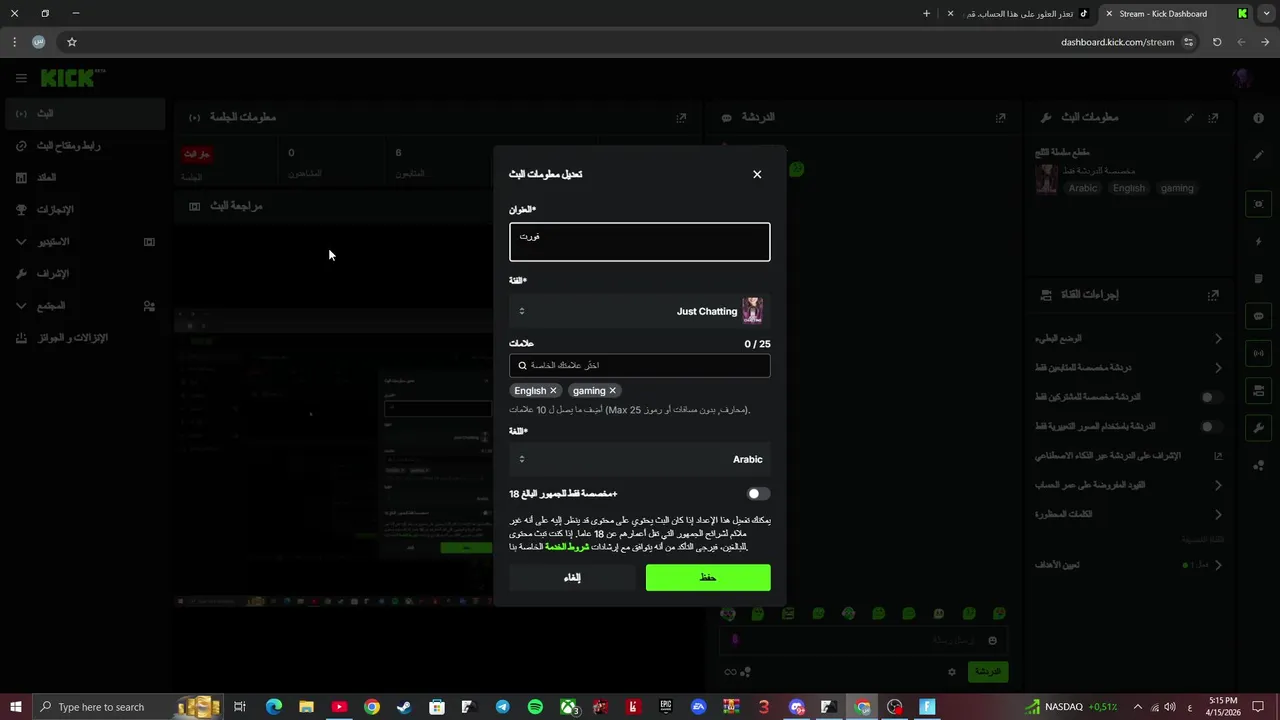Open the hamburger menu beside Kick logo
Viewport: 1280px width, 720px height.
tap(21, 78)
